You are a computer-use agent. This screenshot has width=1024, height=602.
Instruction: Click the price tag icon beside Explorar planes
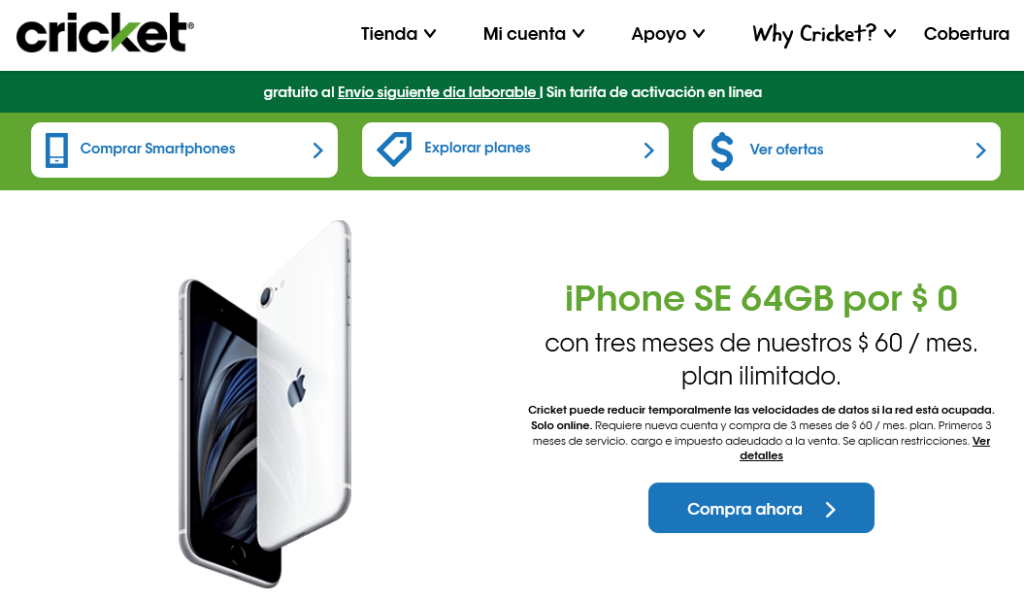pyautogui.click(x=394, y=149)
